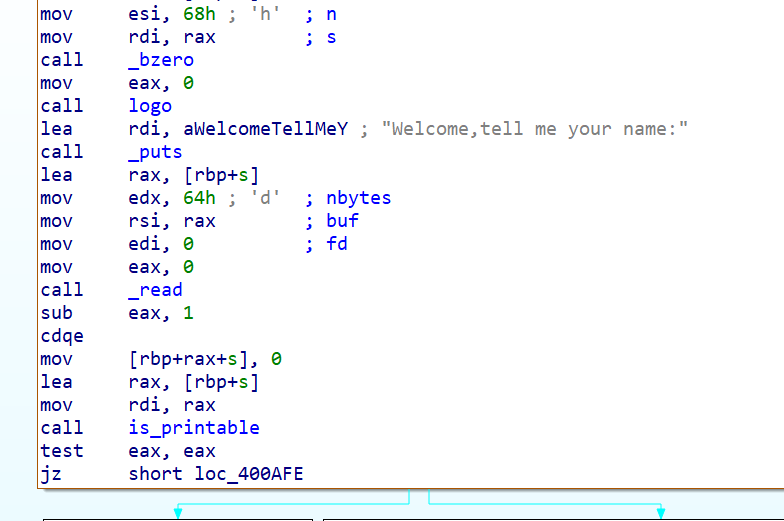The width and height of the screenshot is (784, 521).
Task: Click the right cyan branch arrow
Action: click(661, 512)
